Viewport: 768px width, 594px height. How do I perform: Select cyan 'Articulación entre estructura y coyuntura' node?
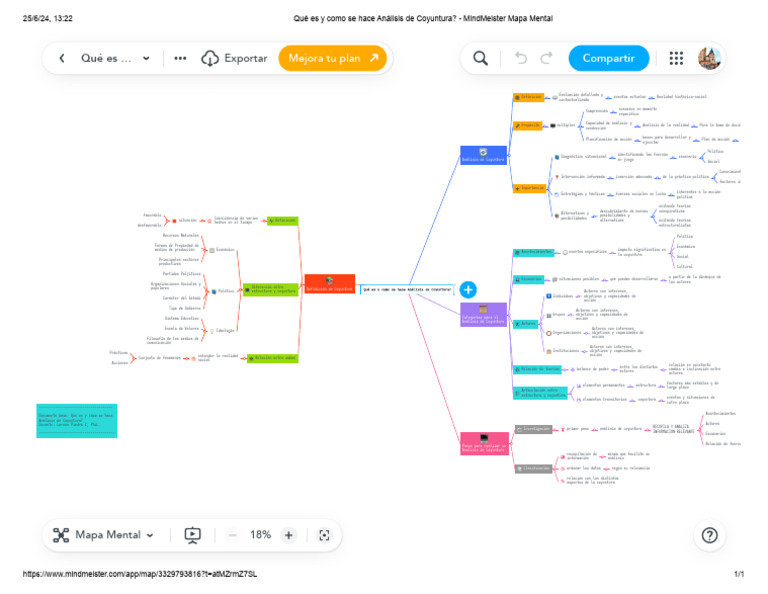point(540,393)
